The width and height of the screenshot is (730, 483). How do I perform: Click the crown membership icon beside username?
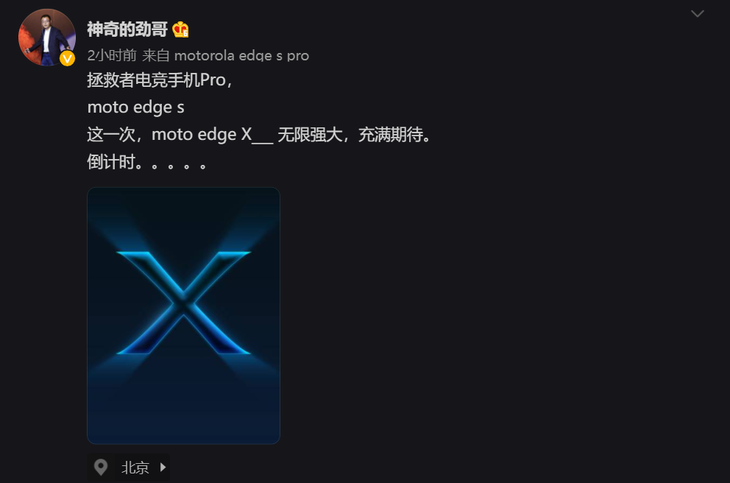181,30
